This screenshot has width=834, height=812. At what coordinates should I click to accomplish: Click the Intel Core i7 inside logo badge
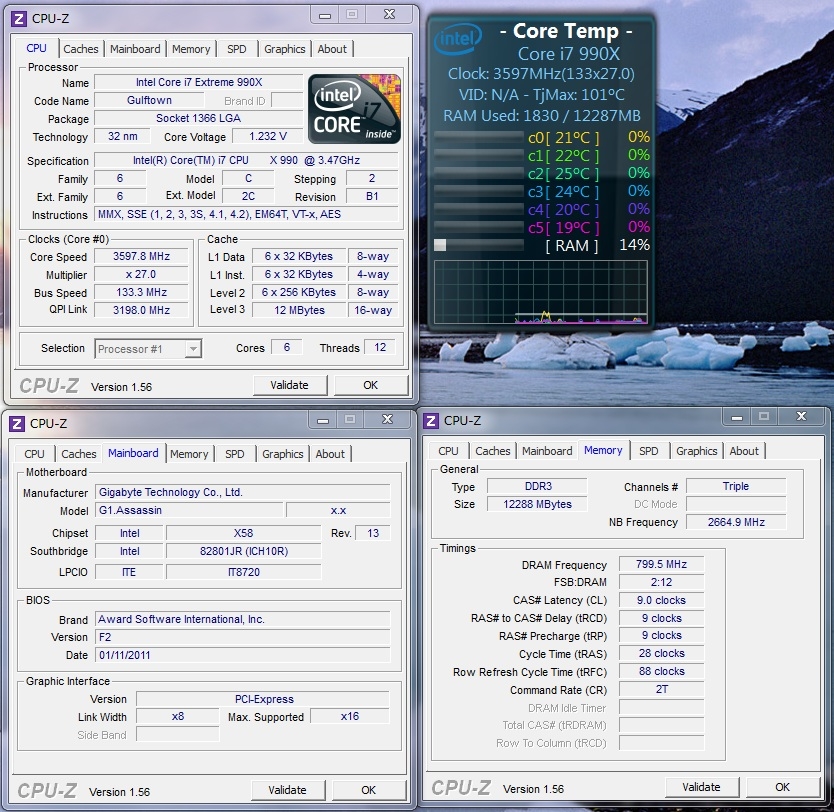pyautogui.click(x=354, y=108)
